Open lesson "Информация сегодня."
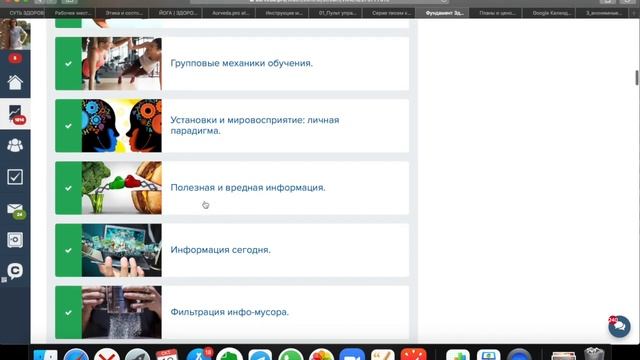Screen dimensions: 640x360 pyautogui.click(x=220, y=250)
